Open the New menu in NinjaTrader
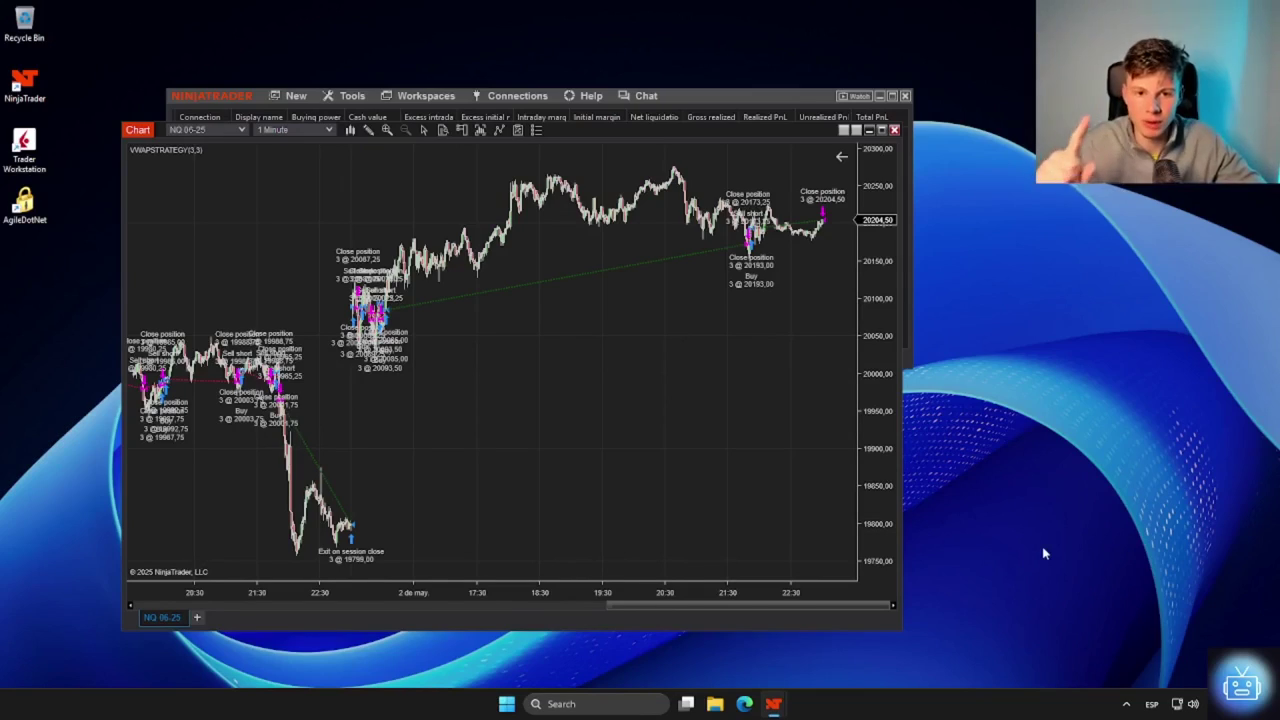This screenshot has height=720, width=1280. 288,96
